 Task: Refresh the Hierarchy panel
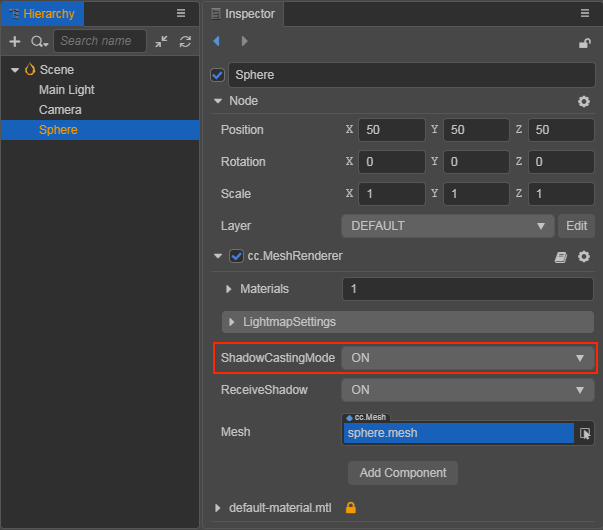click(x=185, y=42)
